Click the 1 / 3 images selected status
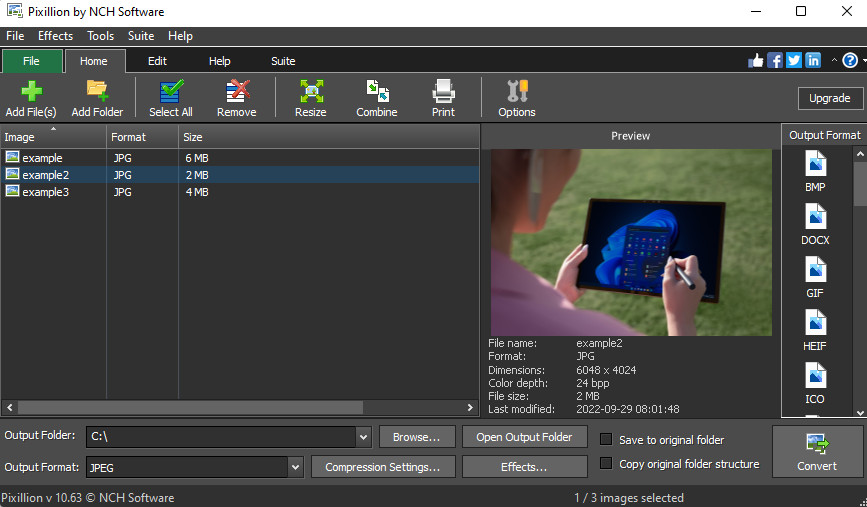Screen dimensions: 867x507 pos(629,498)
